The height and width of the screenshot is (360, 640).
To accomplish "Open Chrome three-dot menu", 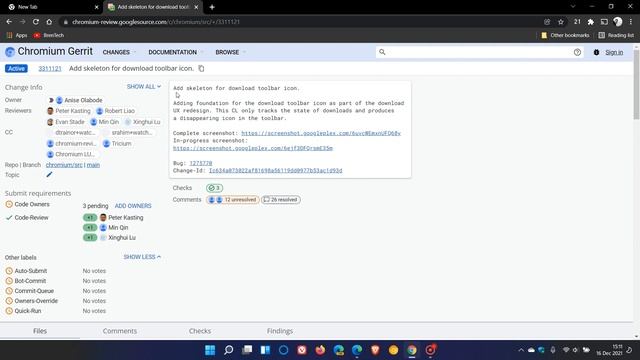I will (x=631, y=22).
